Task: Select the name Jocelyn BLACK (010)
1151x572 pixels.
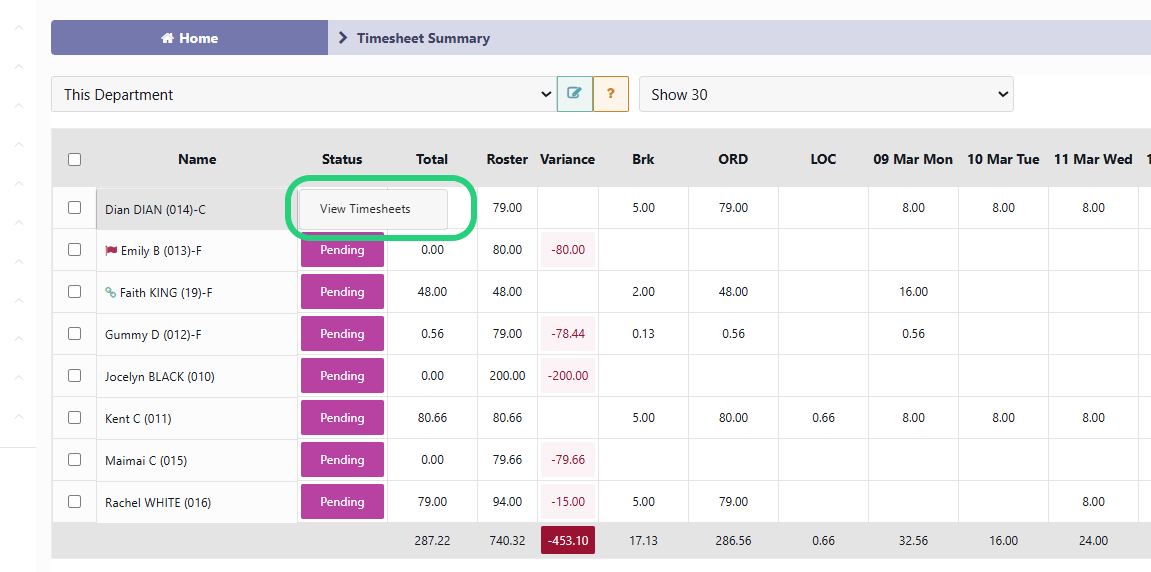Action: (159, 377)
